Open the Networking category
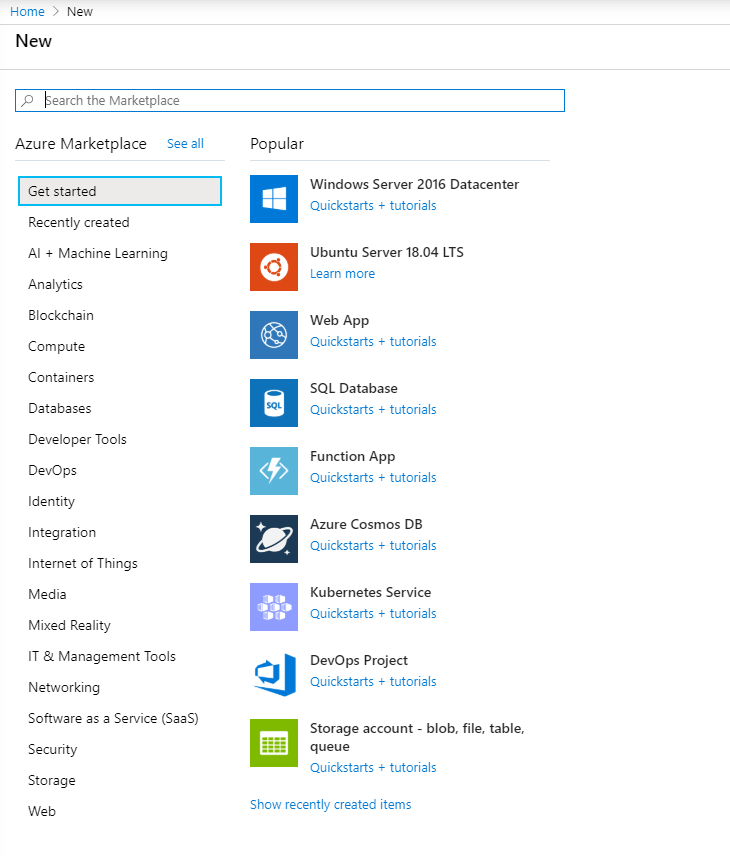The image size is (730, 856). coord(64,688)
